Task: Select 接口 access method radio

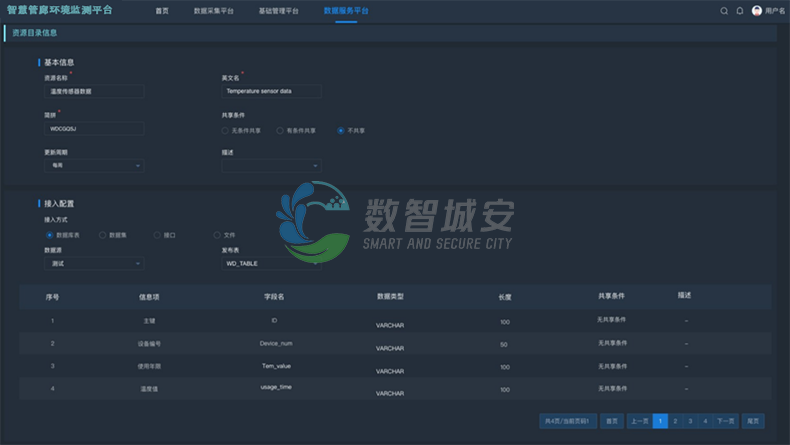Action: (x=157, y=235)
